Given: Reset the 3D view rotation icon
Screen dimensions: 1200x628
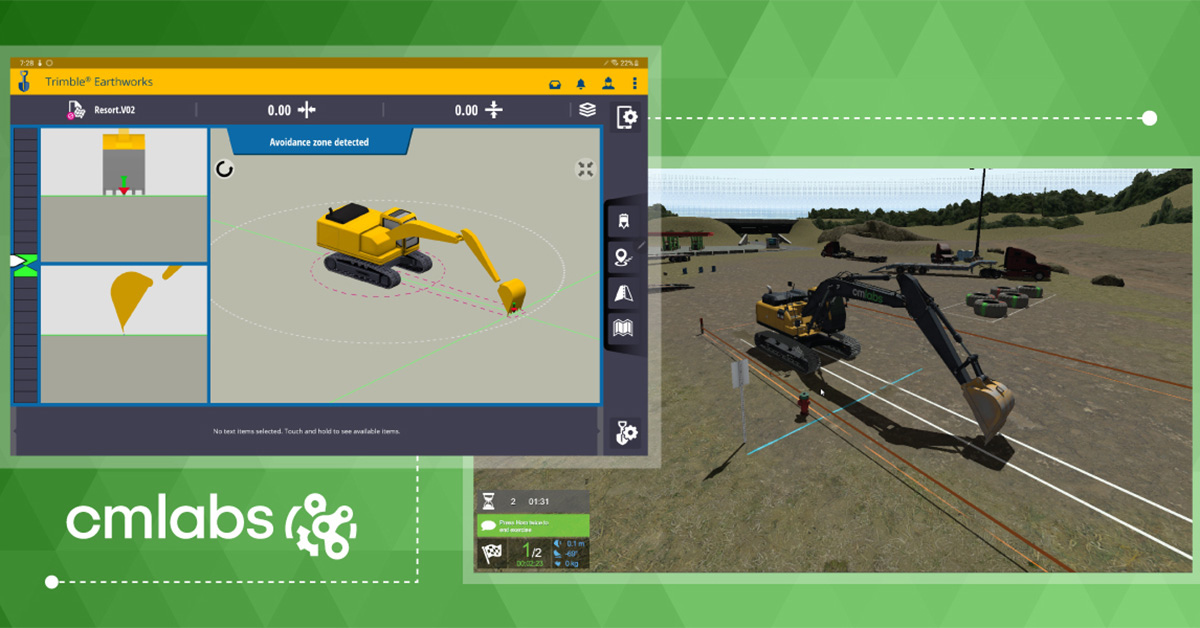Looking at the screenshot, I should point(225,169).
